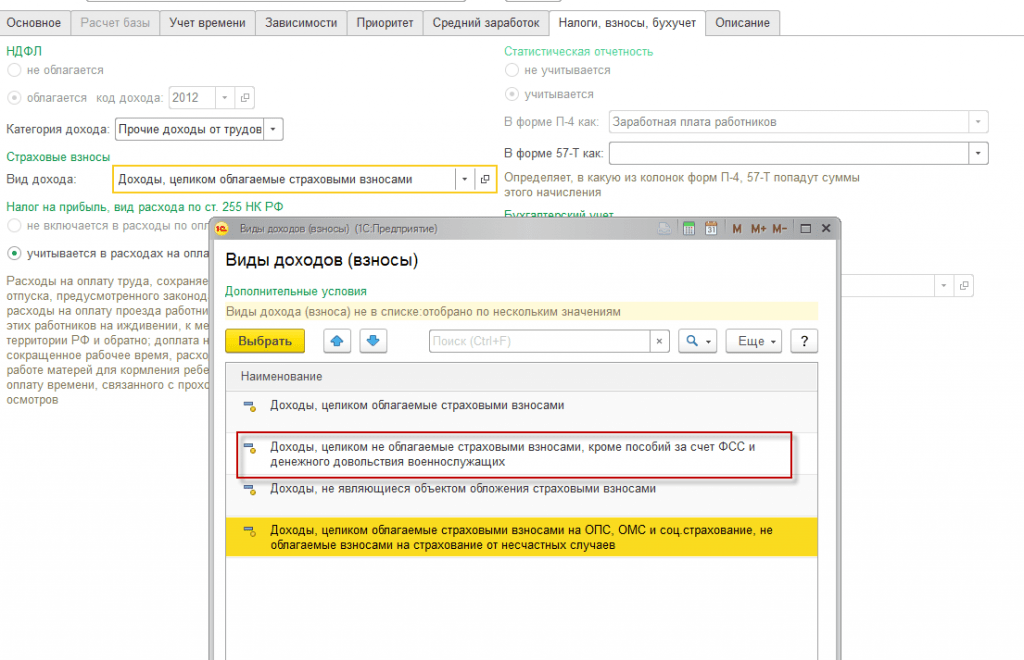Clear the search field with the x button
1024x660 pixels.
pos(659,341)
